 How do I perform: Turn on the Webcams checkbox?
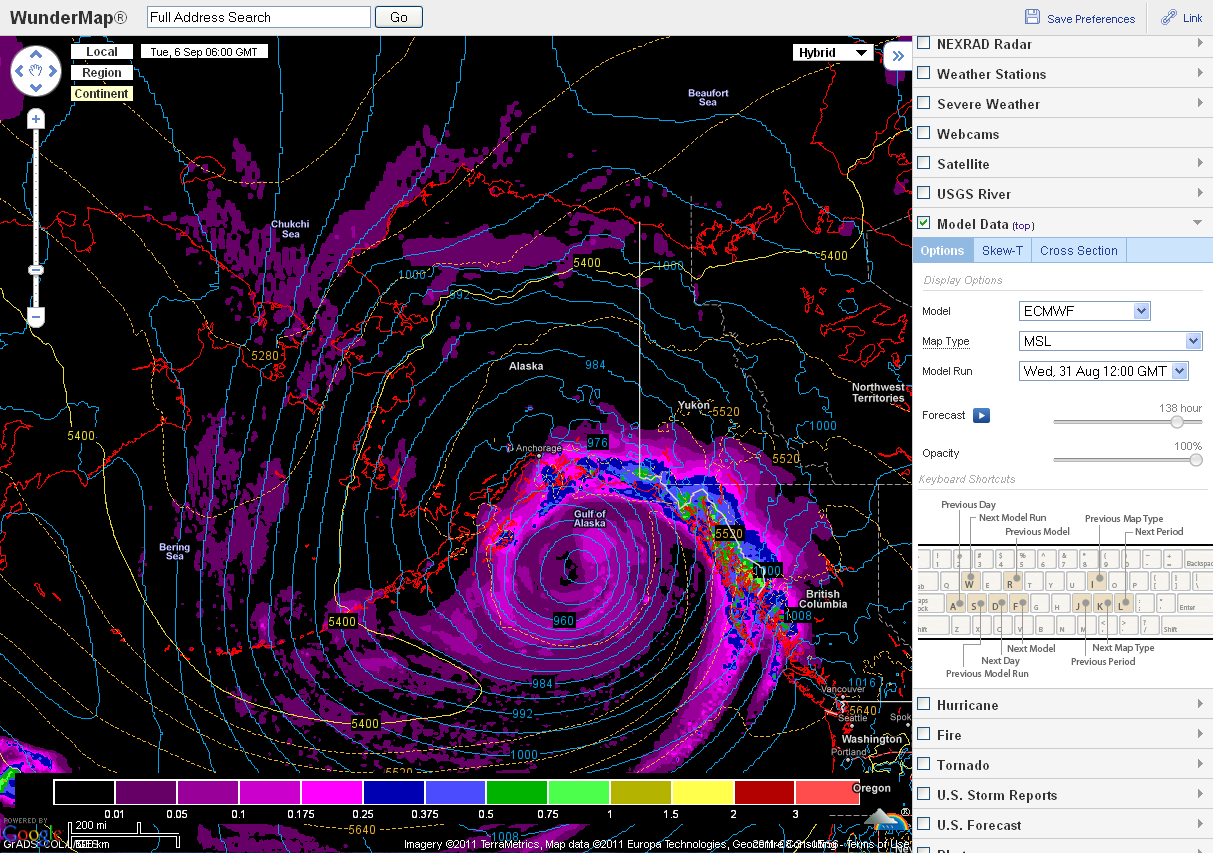924,133
